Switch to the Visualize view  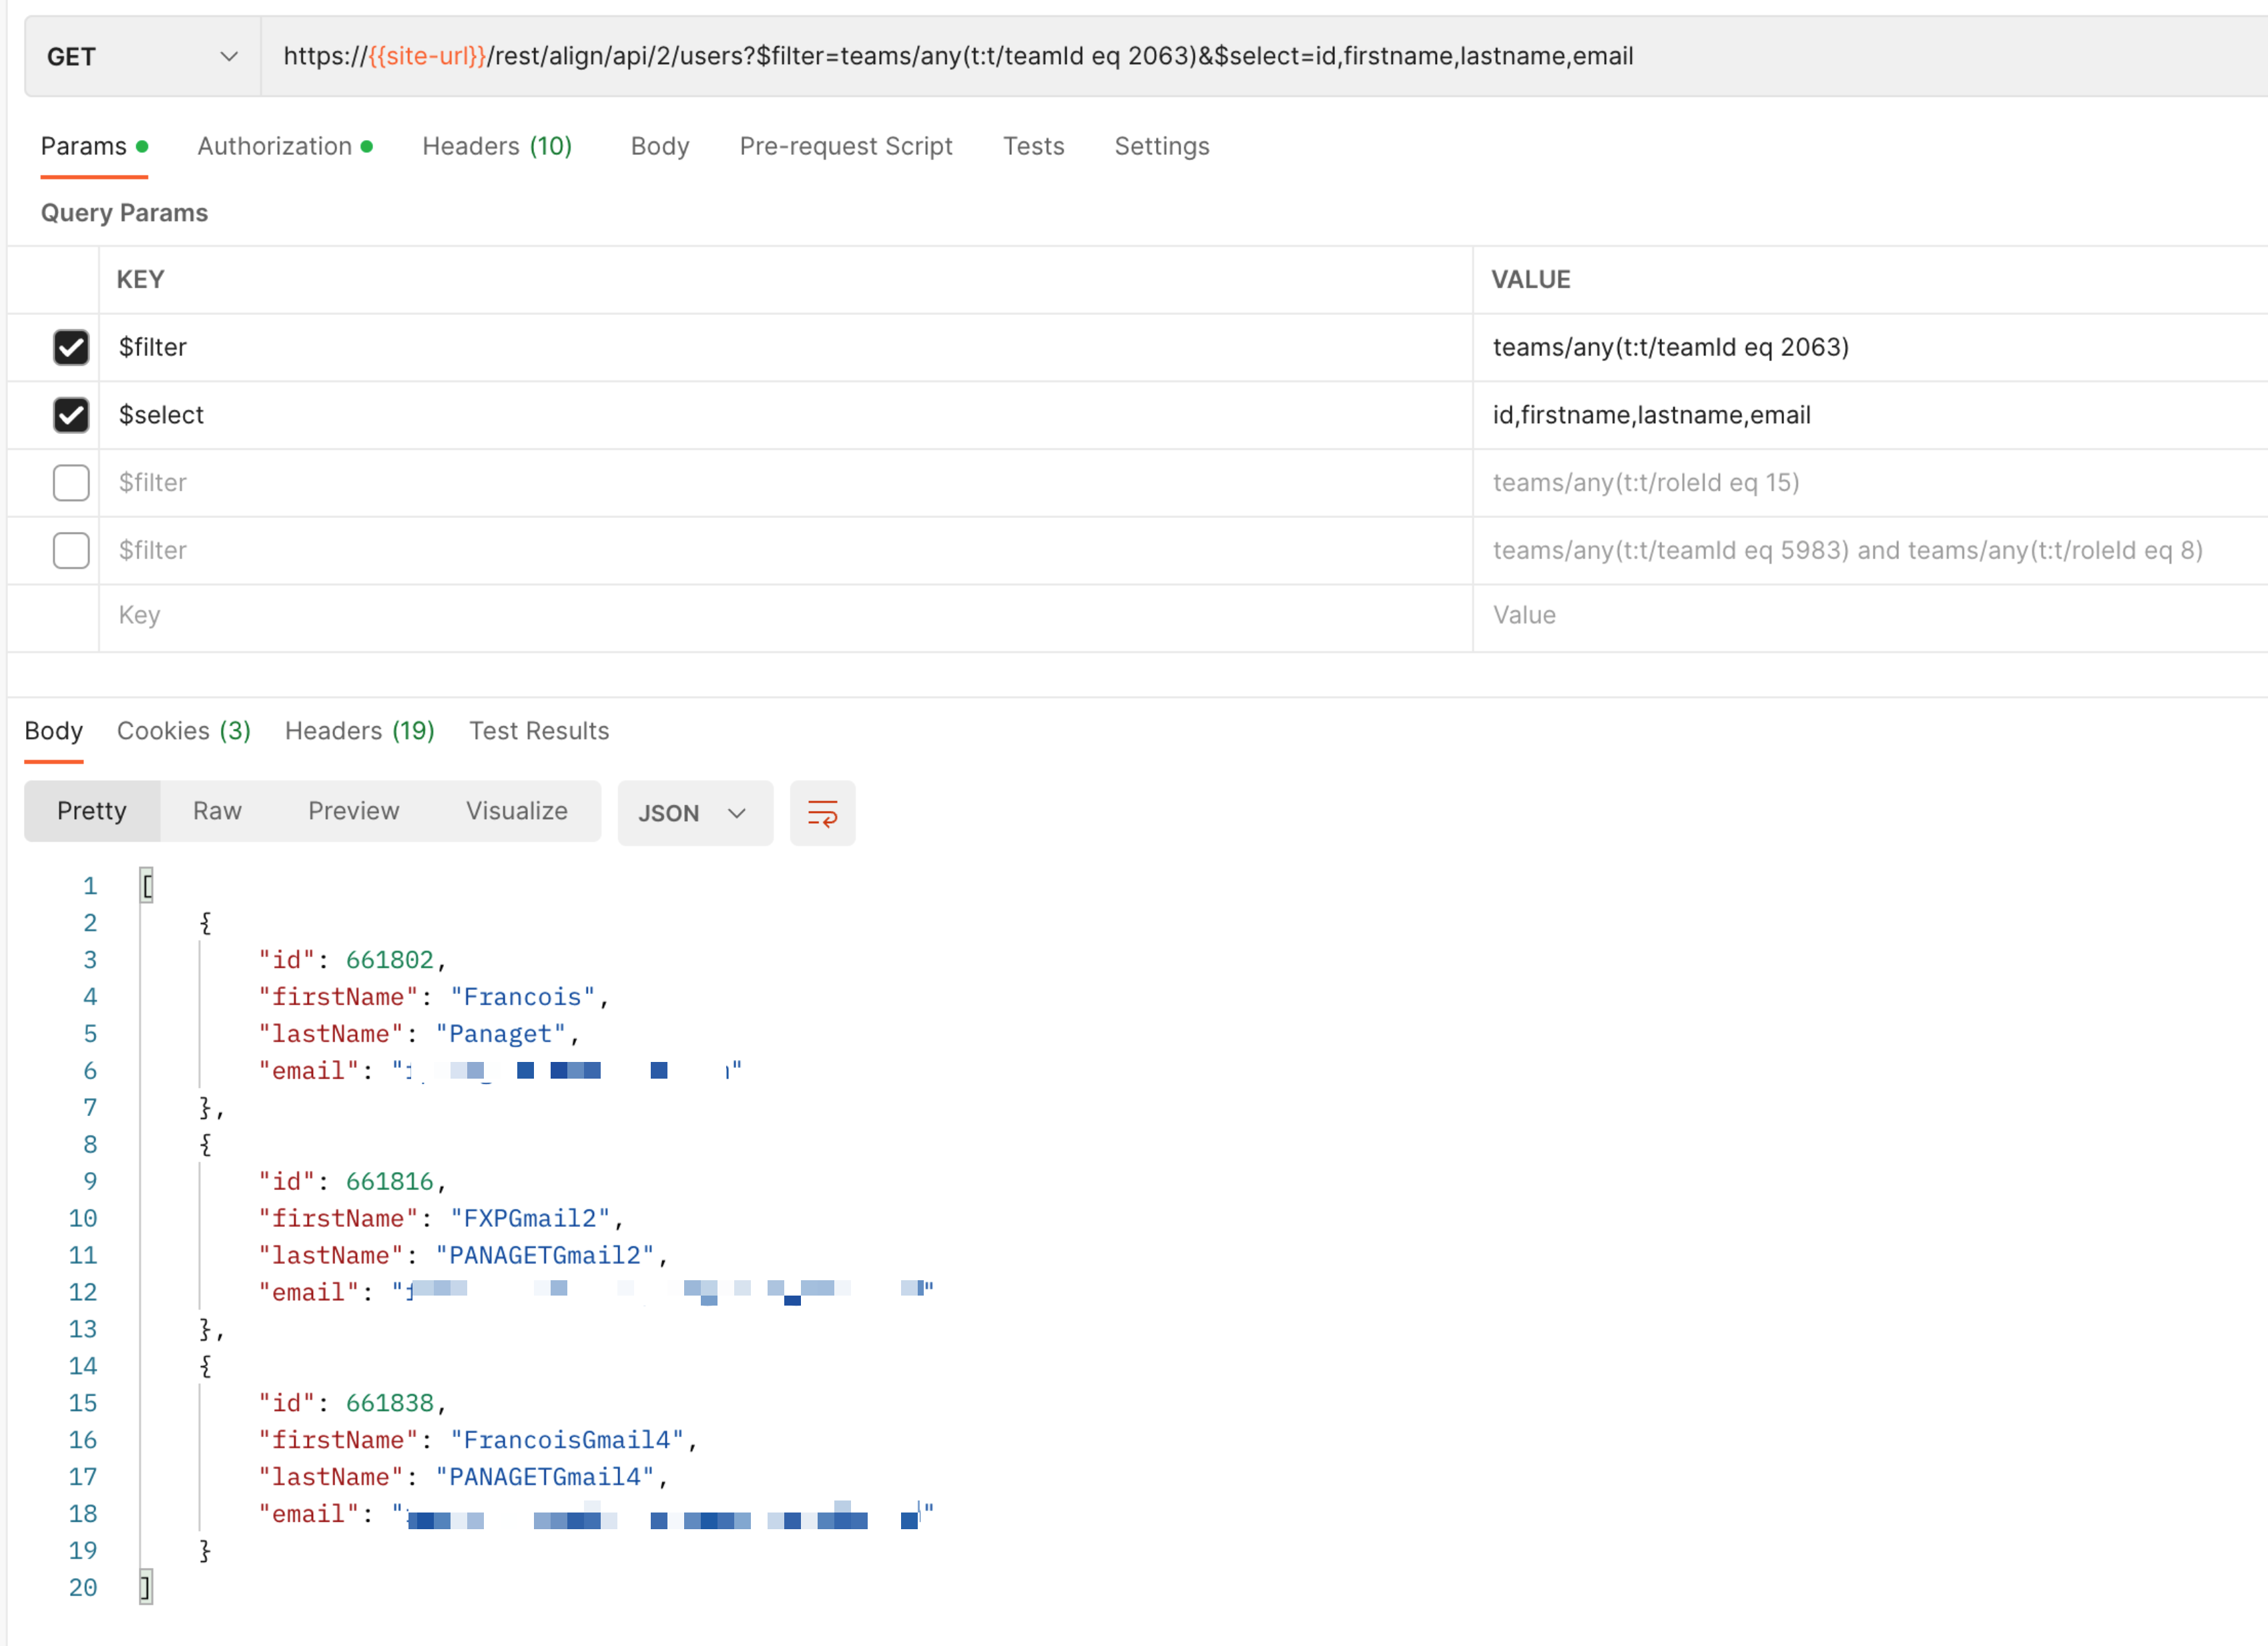coord(516,811)
